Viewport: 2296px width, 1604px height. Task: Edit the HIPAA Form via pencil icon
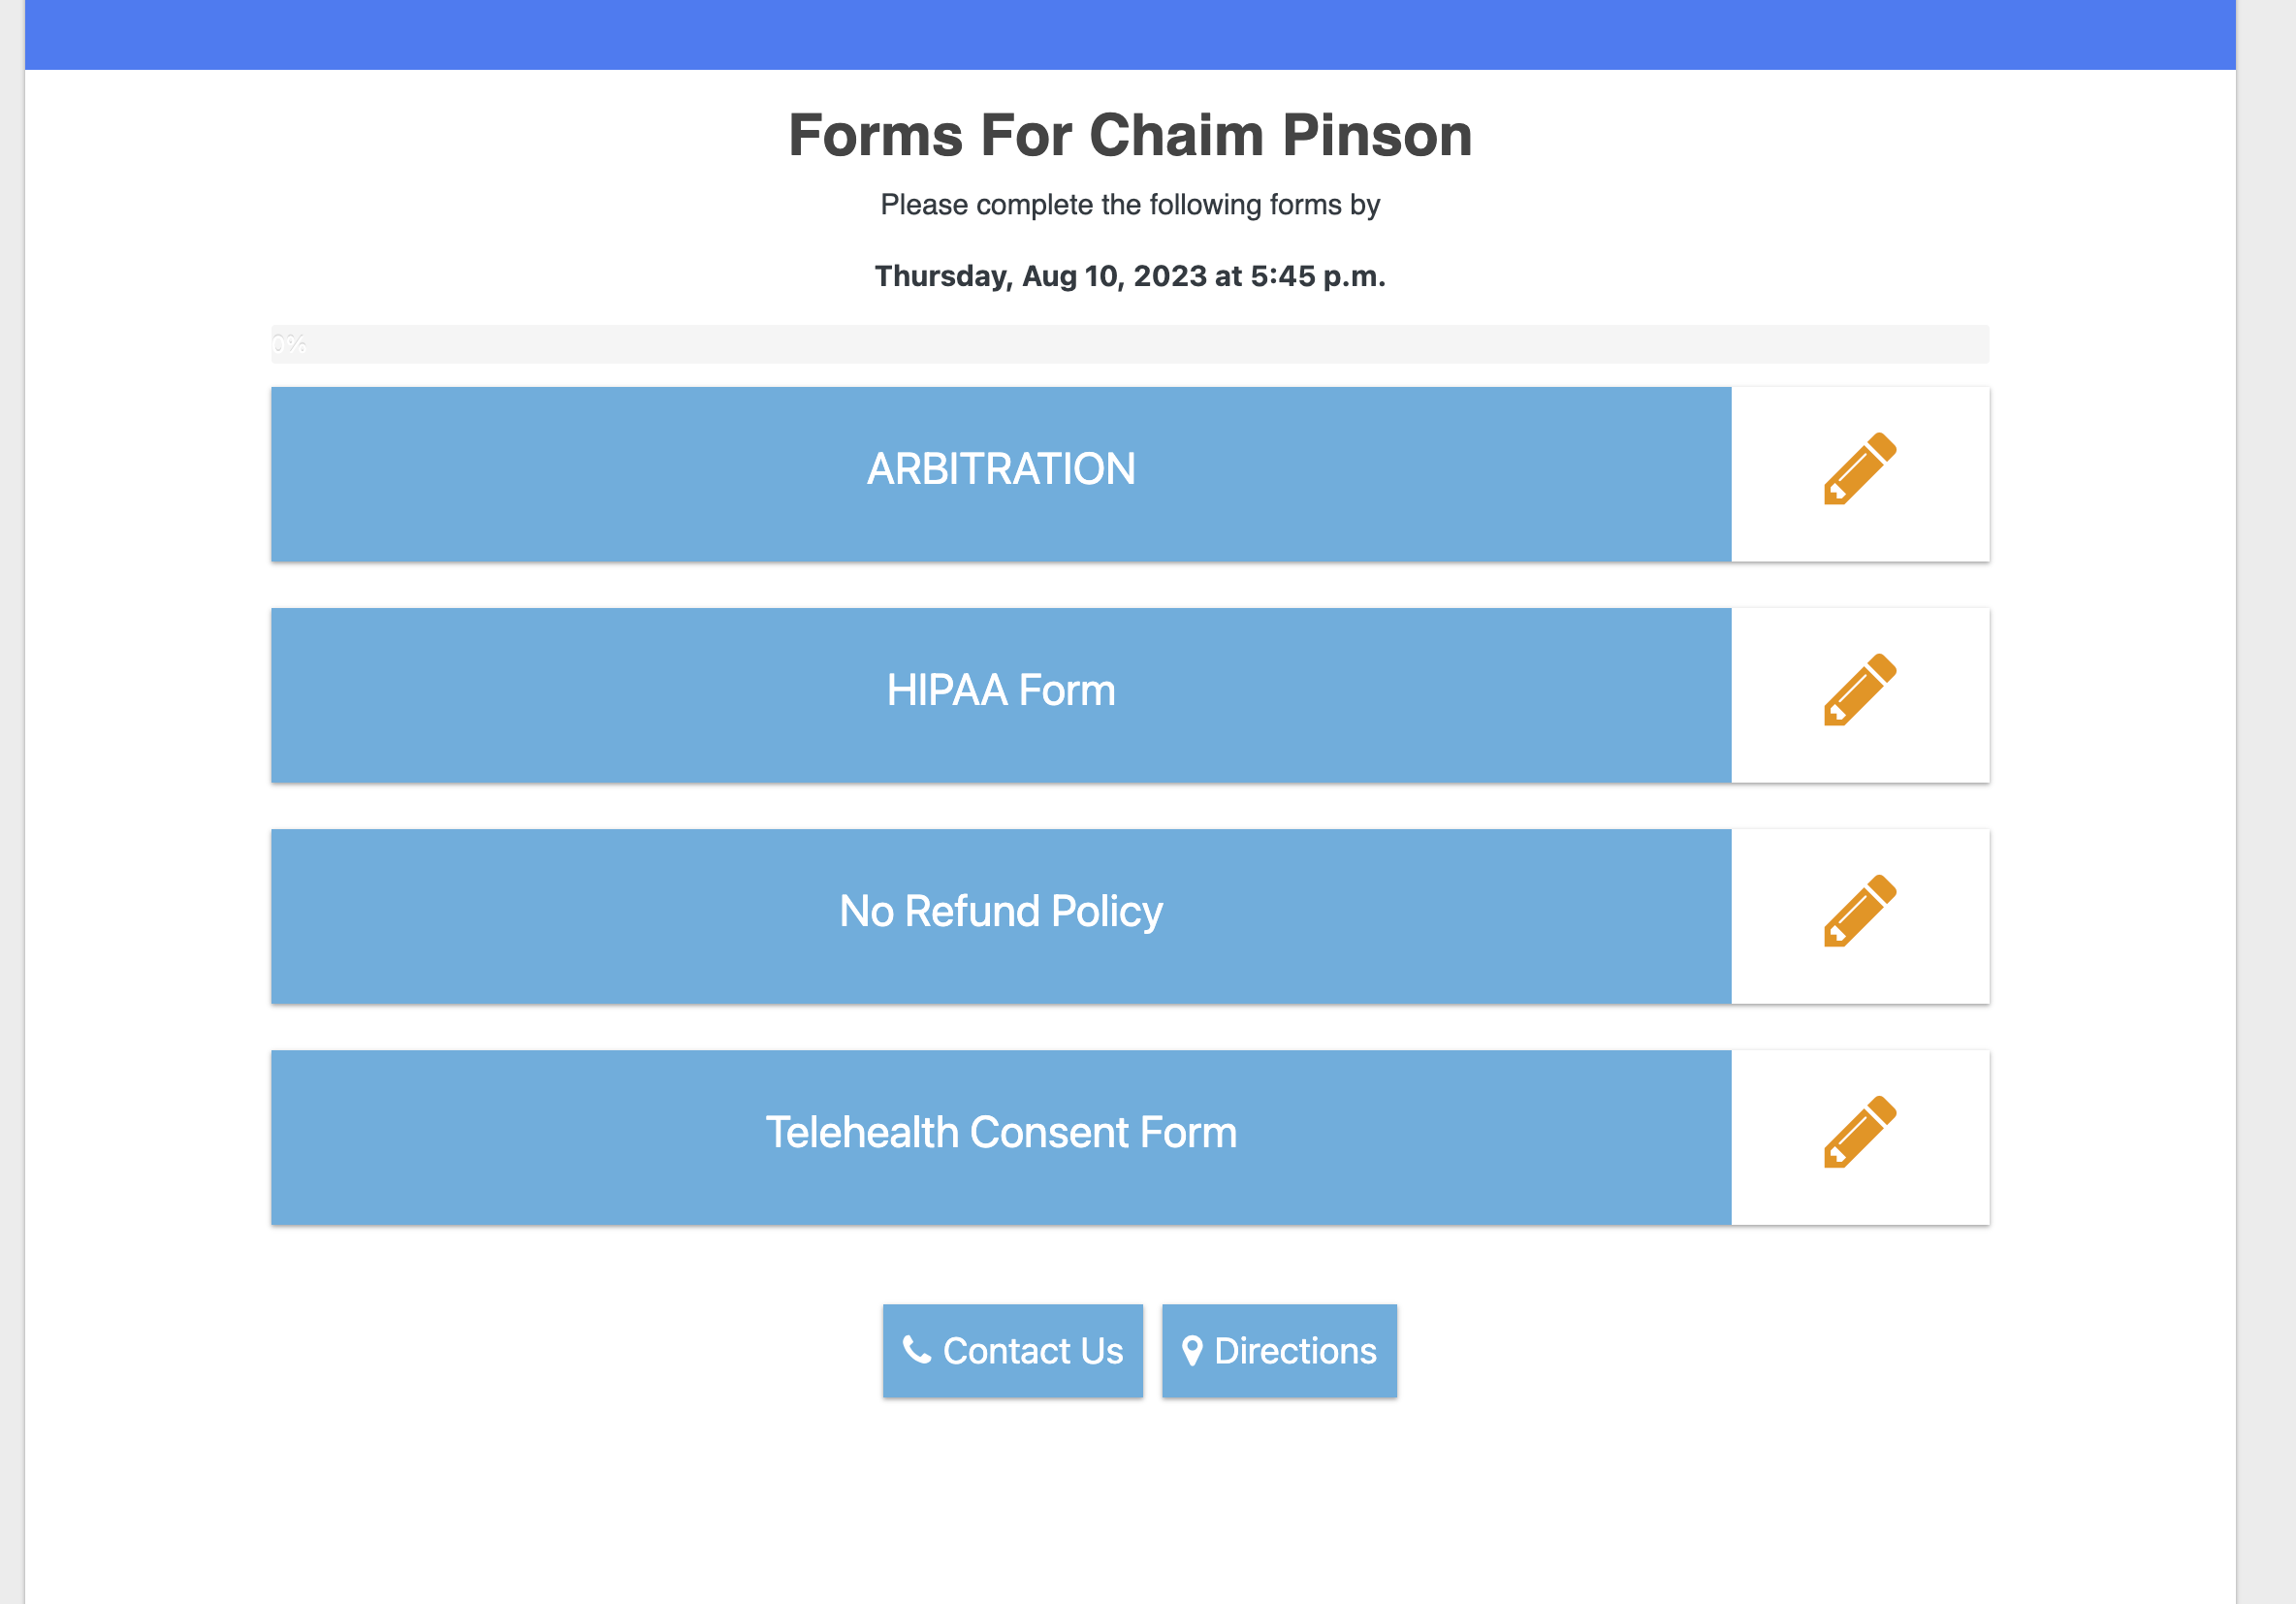1860,689
